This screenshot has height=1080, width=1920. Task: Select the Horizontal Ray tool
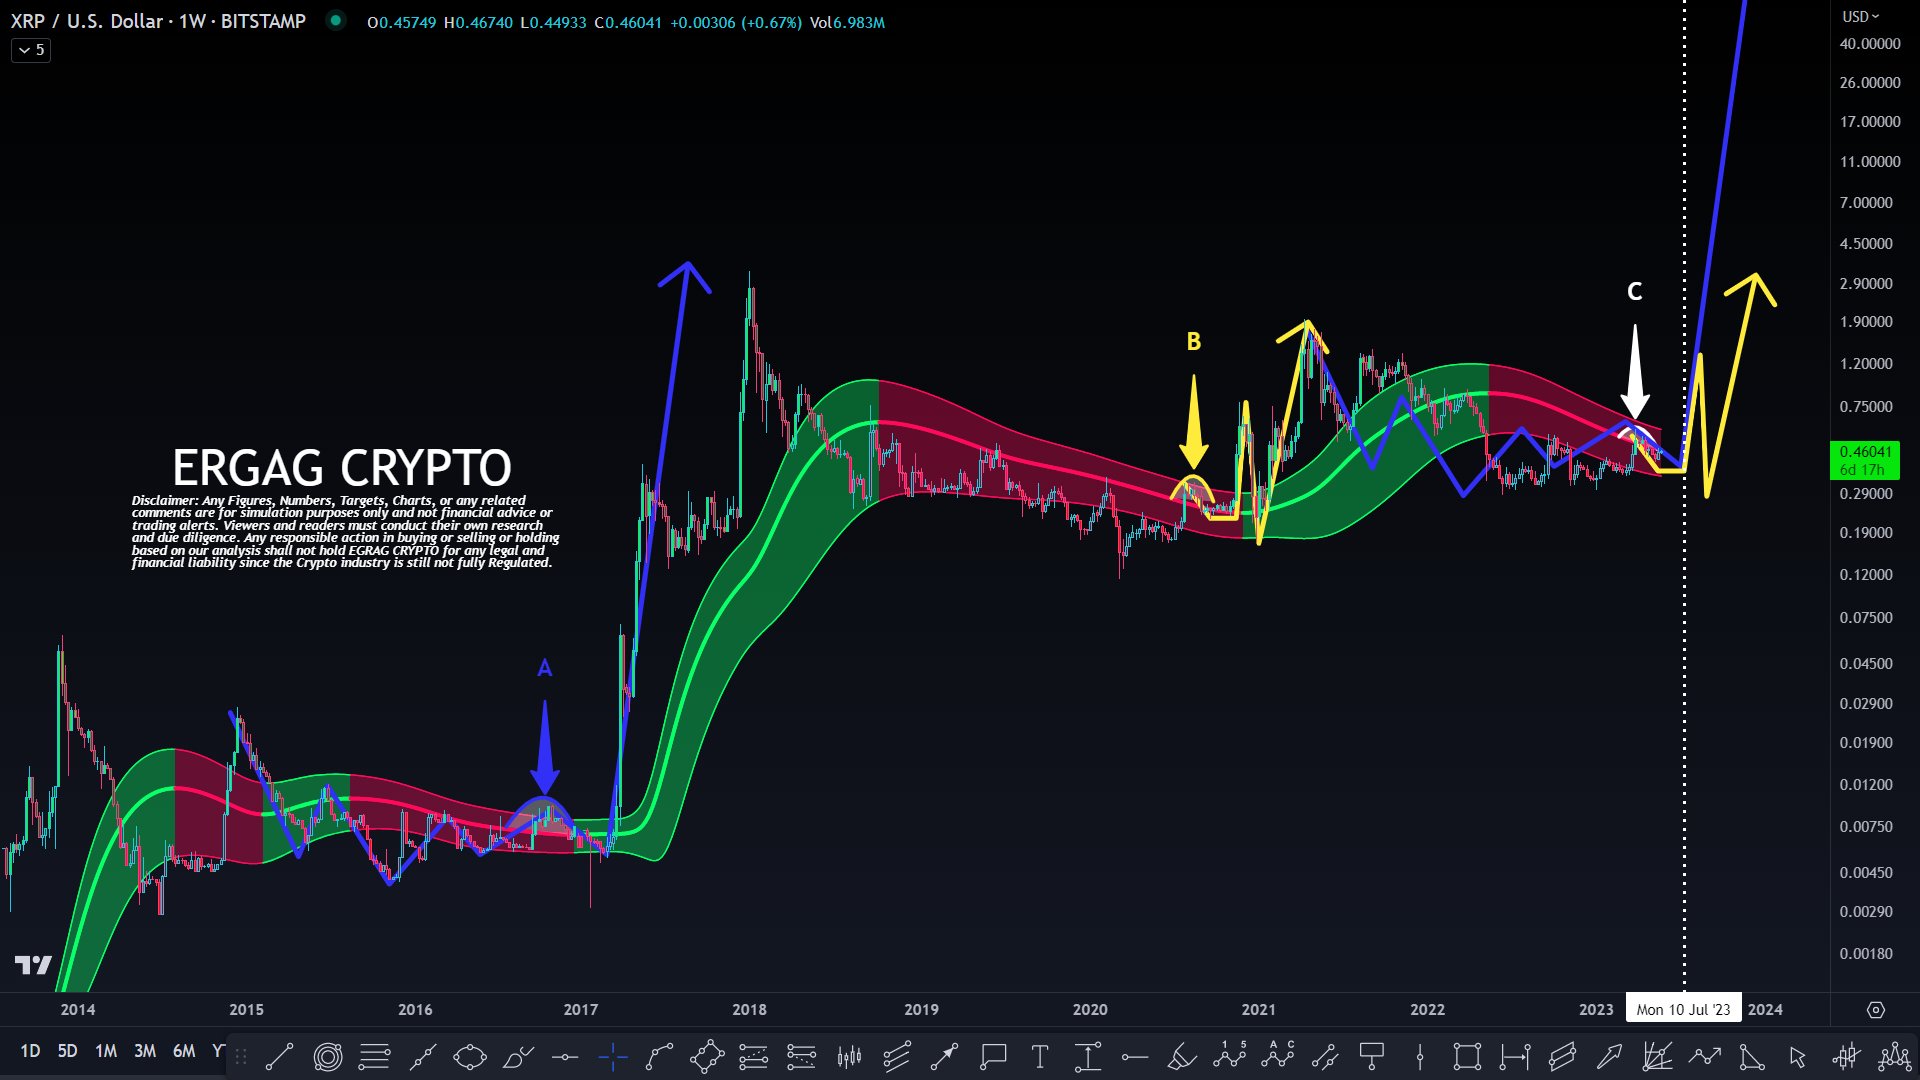click(1135, 1056)
